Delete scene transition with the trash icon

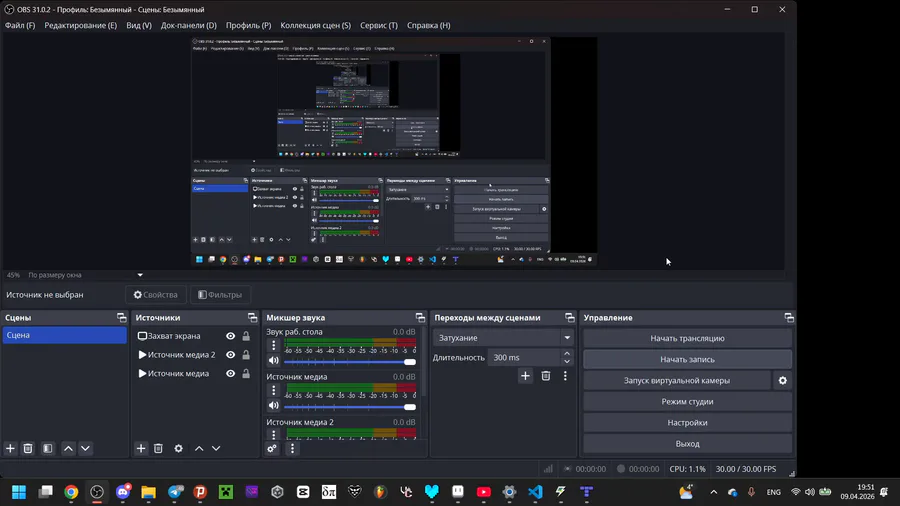[546, 376]
